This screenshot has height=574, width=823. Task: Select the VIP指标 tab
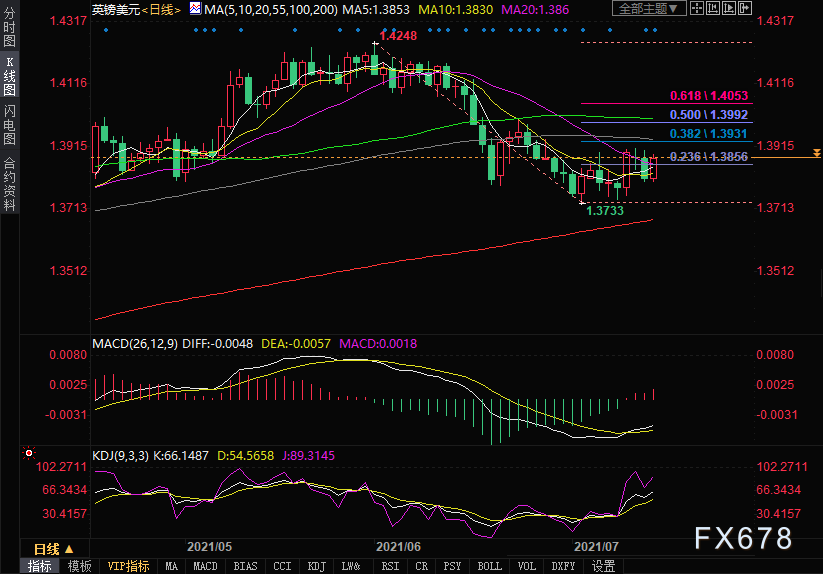tap(129, 566)
